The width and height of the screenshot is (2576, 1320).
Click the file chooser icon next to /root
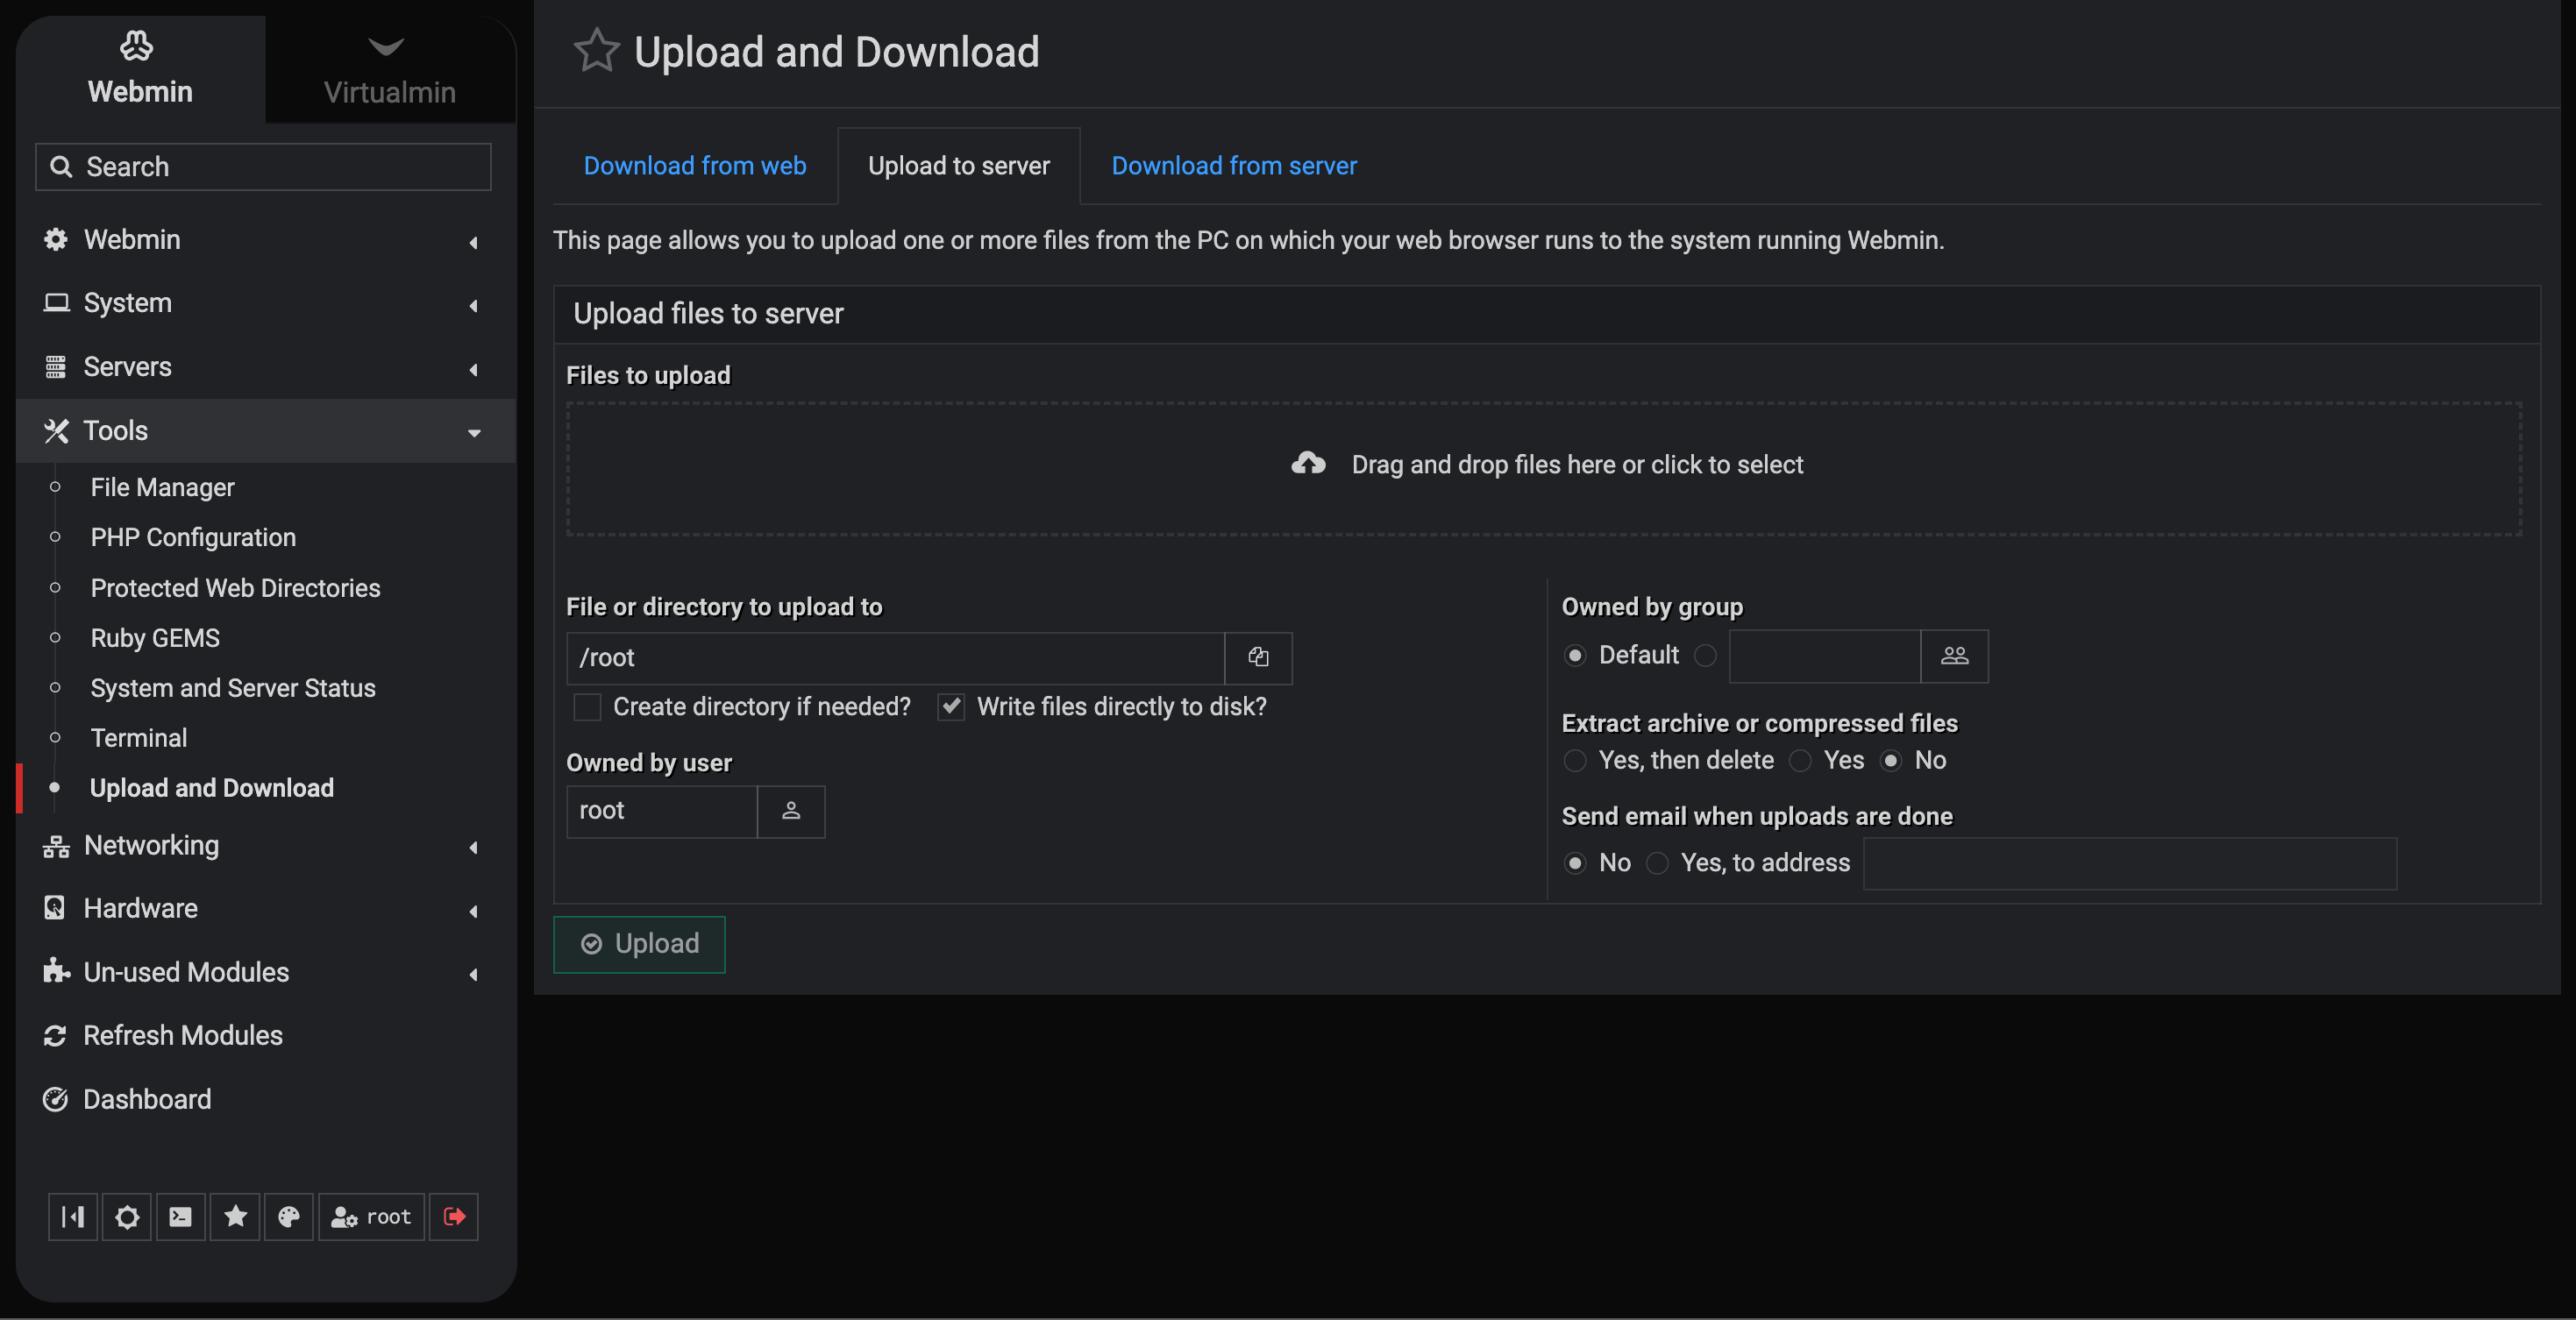[x=1258, y=657]
